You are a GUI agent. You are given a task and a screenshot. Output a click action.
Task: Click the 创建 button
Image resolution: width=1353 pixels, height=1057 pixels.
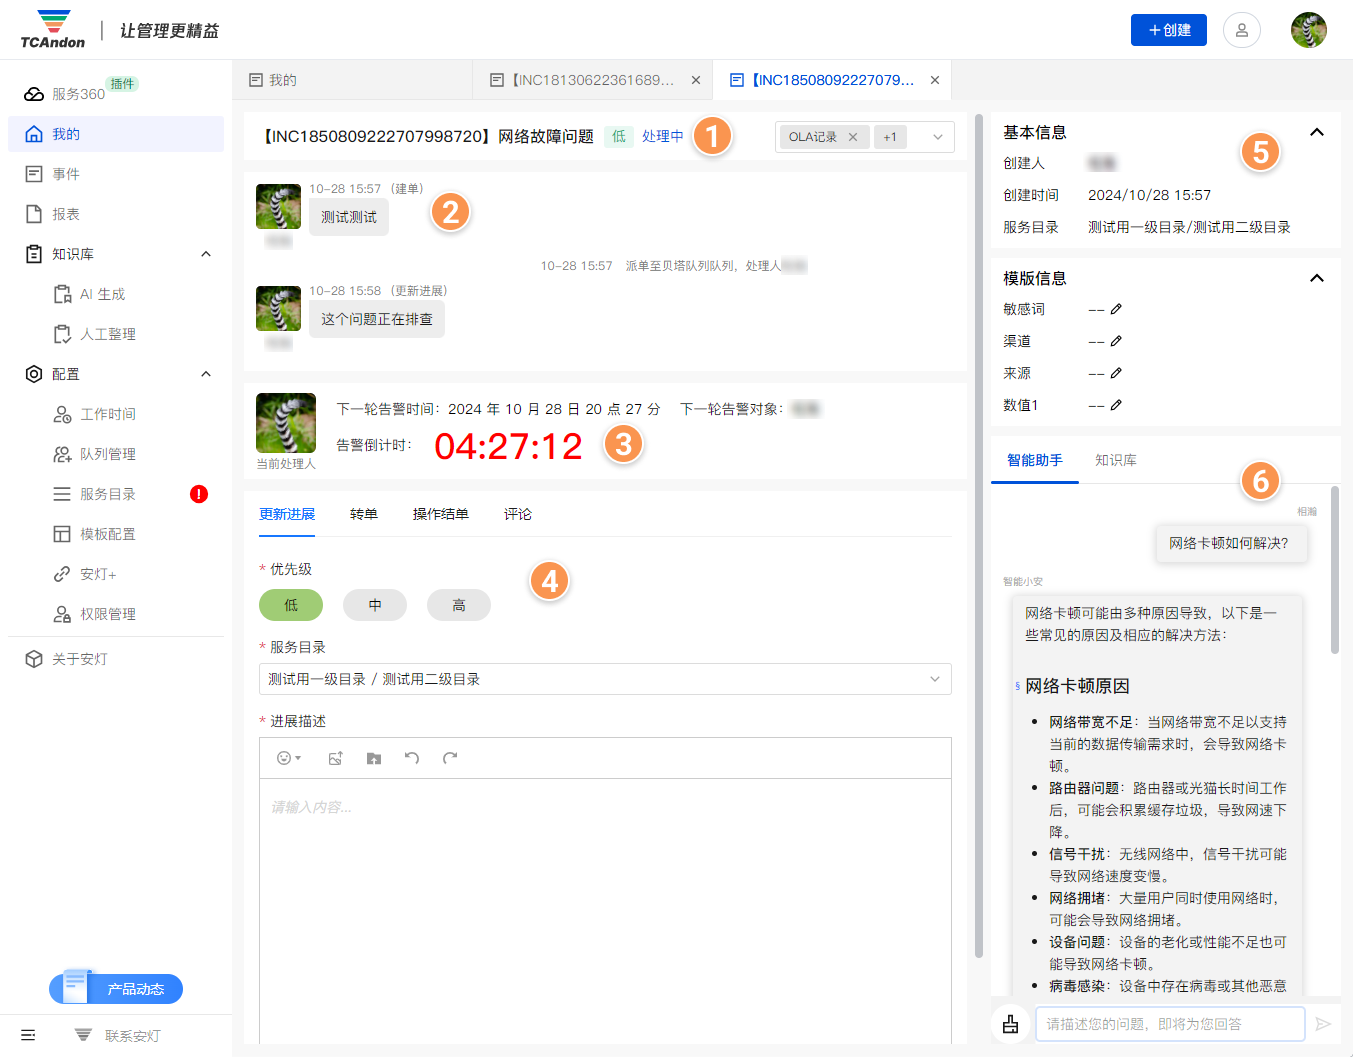click(1168, 30)
